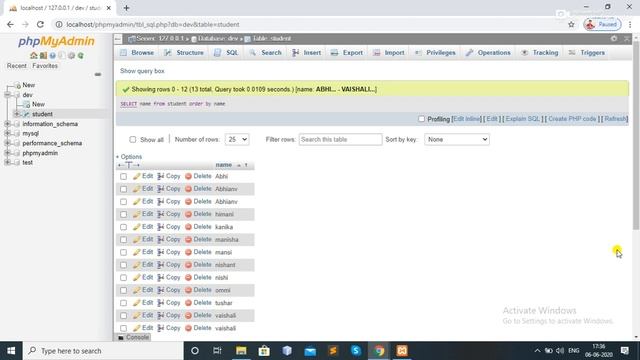Sort by the name column header
This screenshot has height=360, width=640.
tap(224, 165)
